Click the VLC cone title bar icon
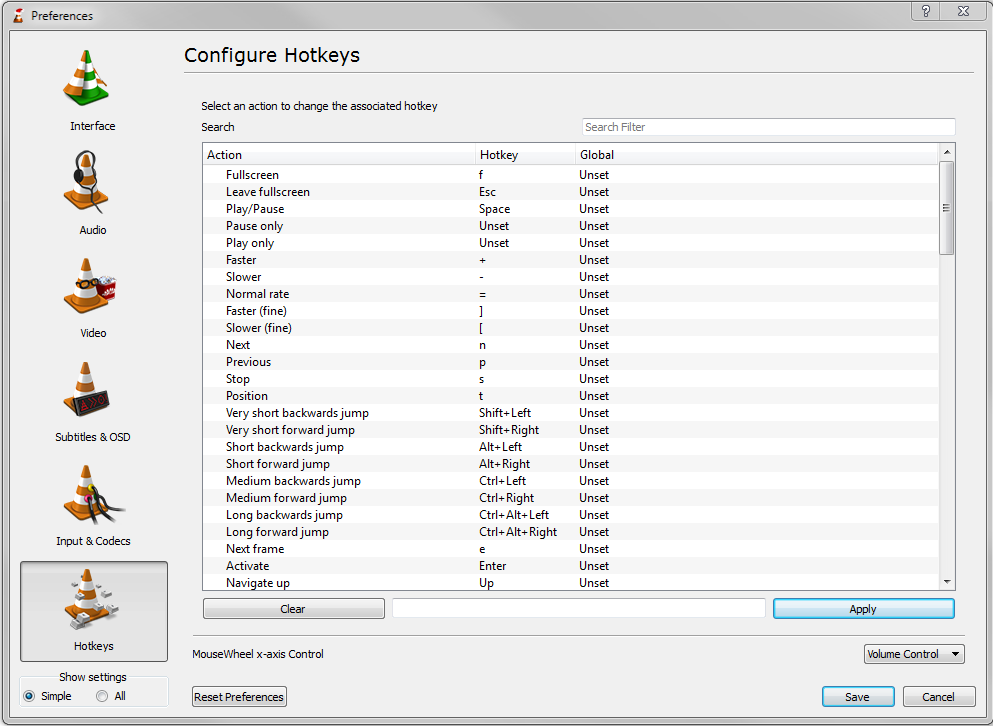993x726 pixels. pyautogui.click(x=17, y=15)
